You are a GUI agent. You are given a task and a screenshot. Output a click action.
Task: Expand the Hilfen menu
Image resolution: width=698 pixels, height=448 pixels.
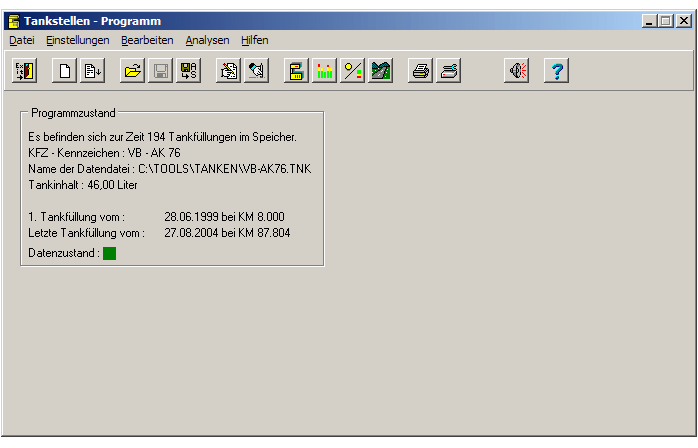pos(254,40)
